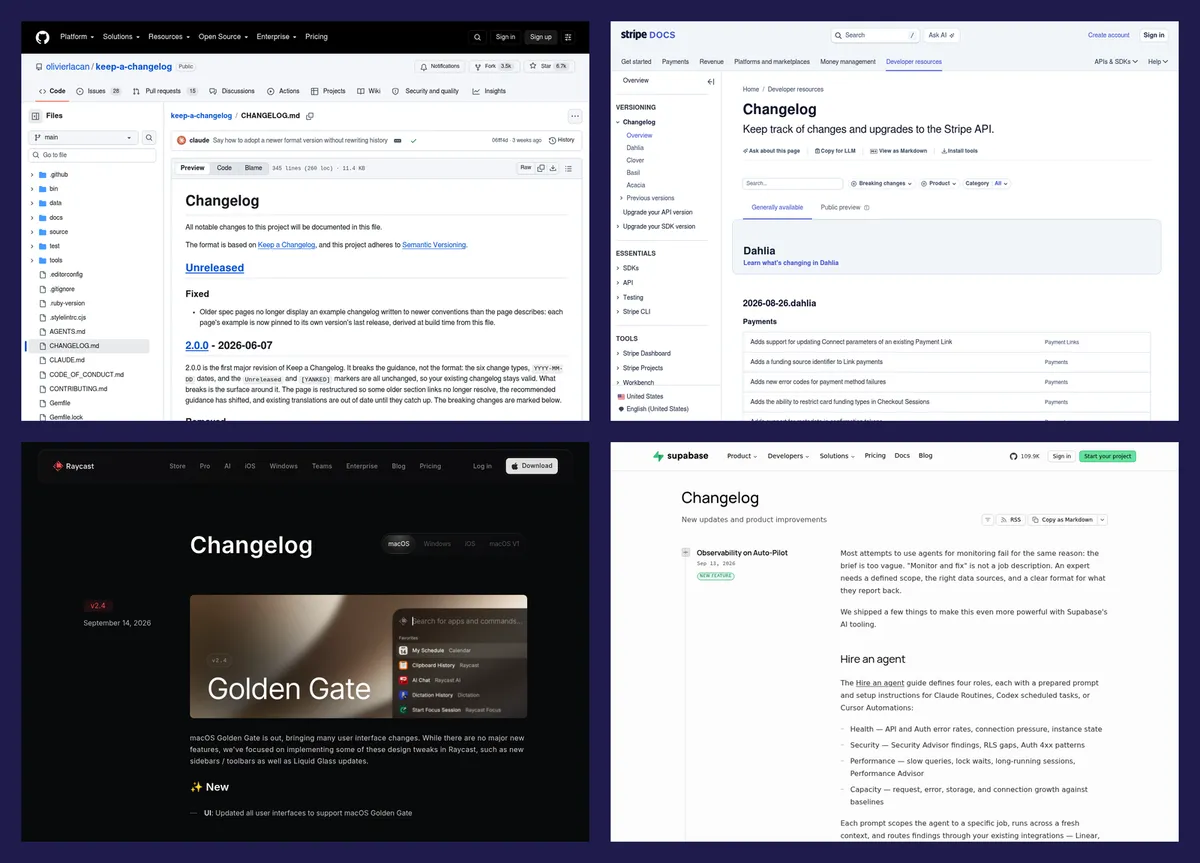
Task: Open History for CHANGELOG.md
Action: (x=561, y=140)
